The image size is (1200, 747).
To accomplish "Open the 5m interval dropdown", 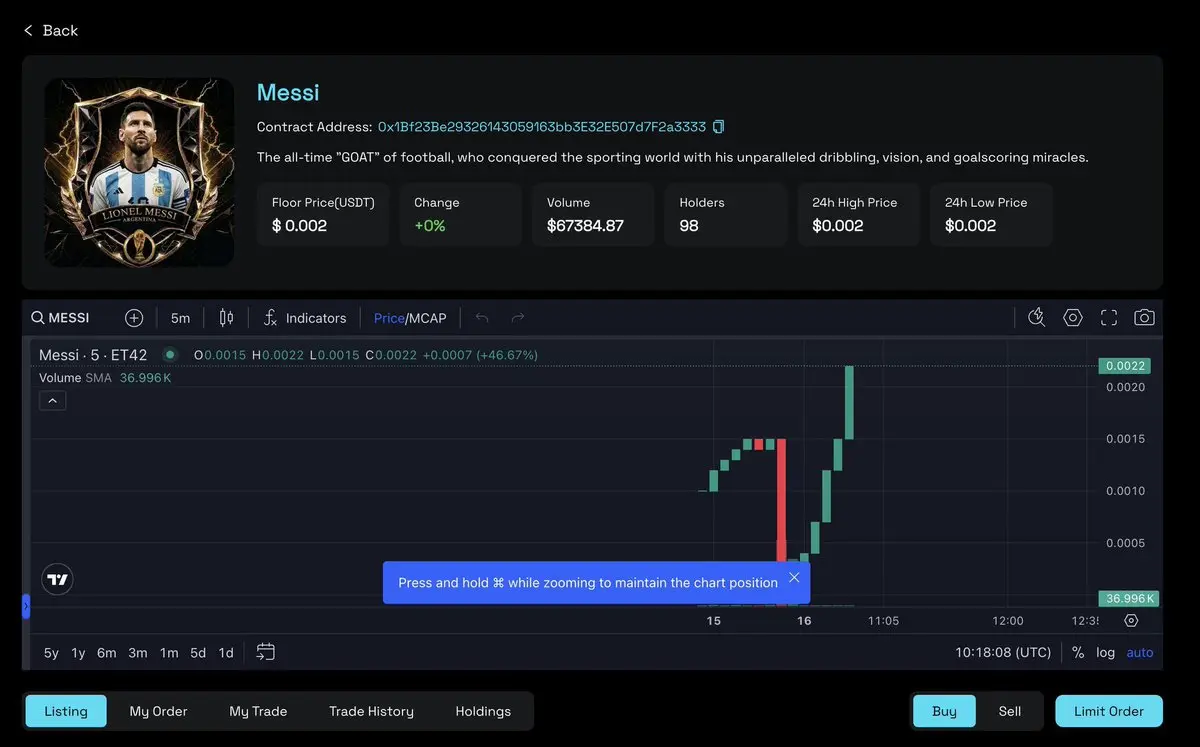I will pyautogui.click(x=180, y=318).
